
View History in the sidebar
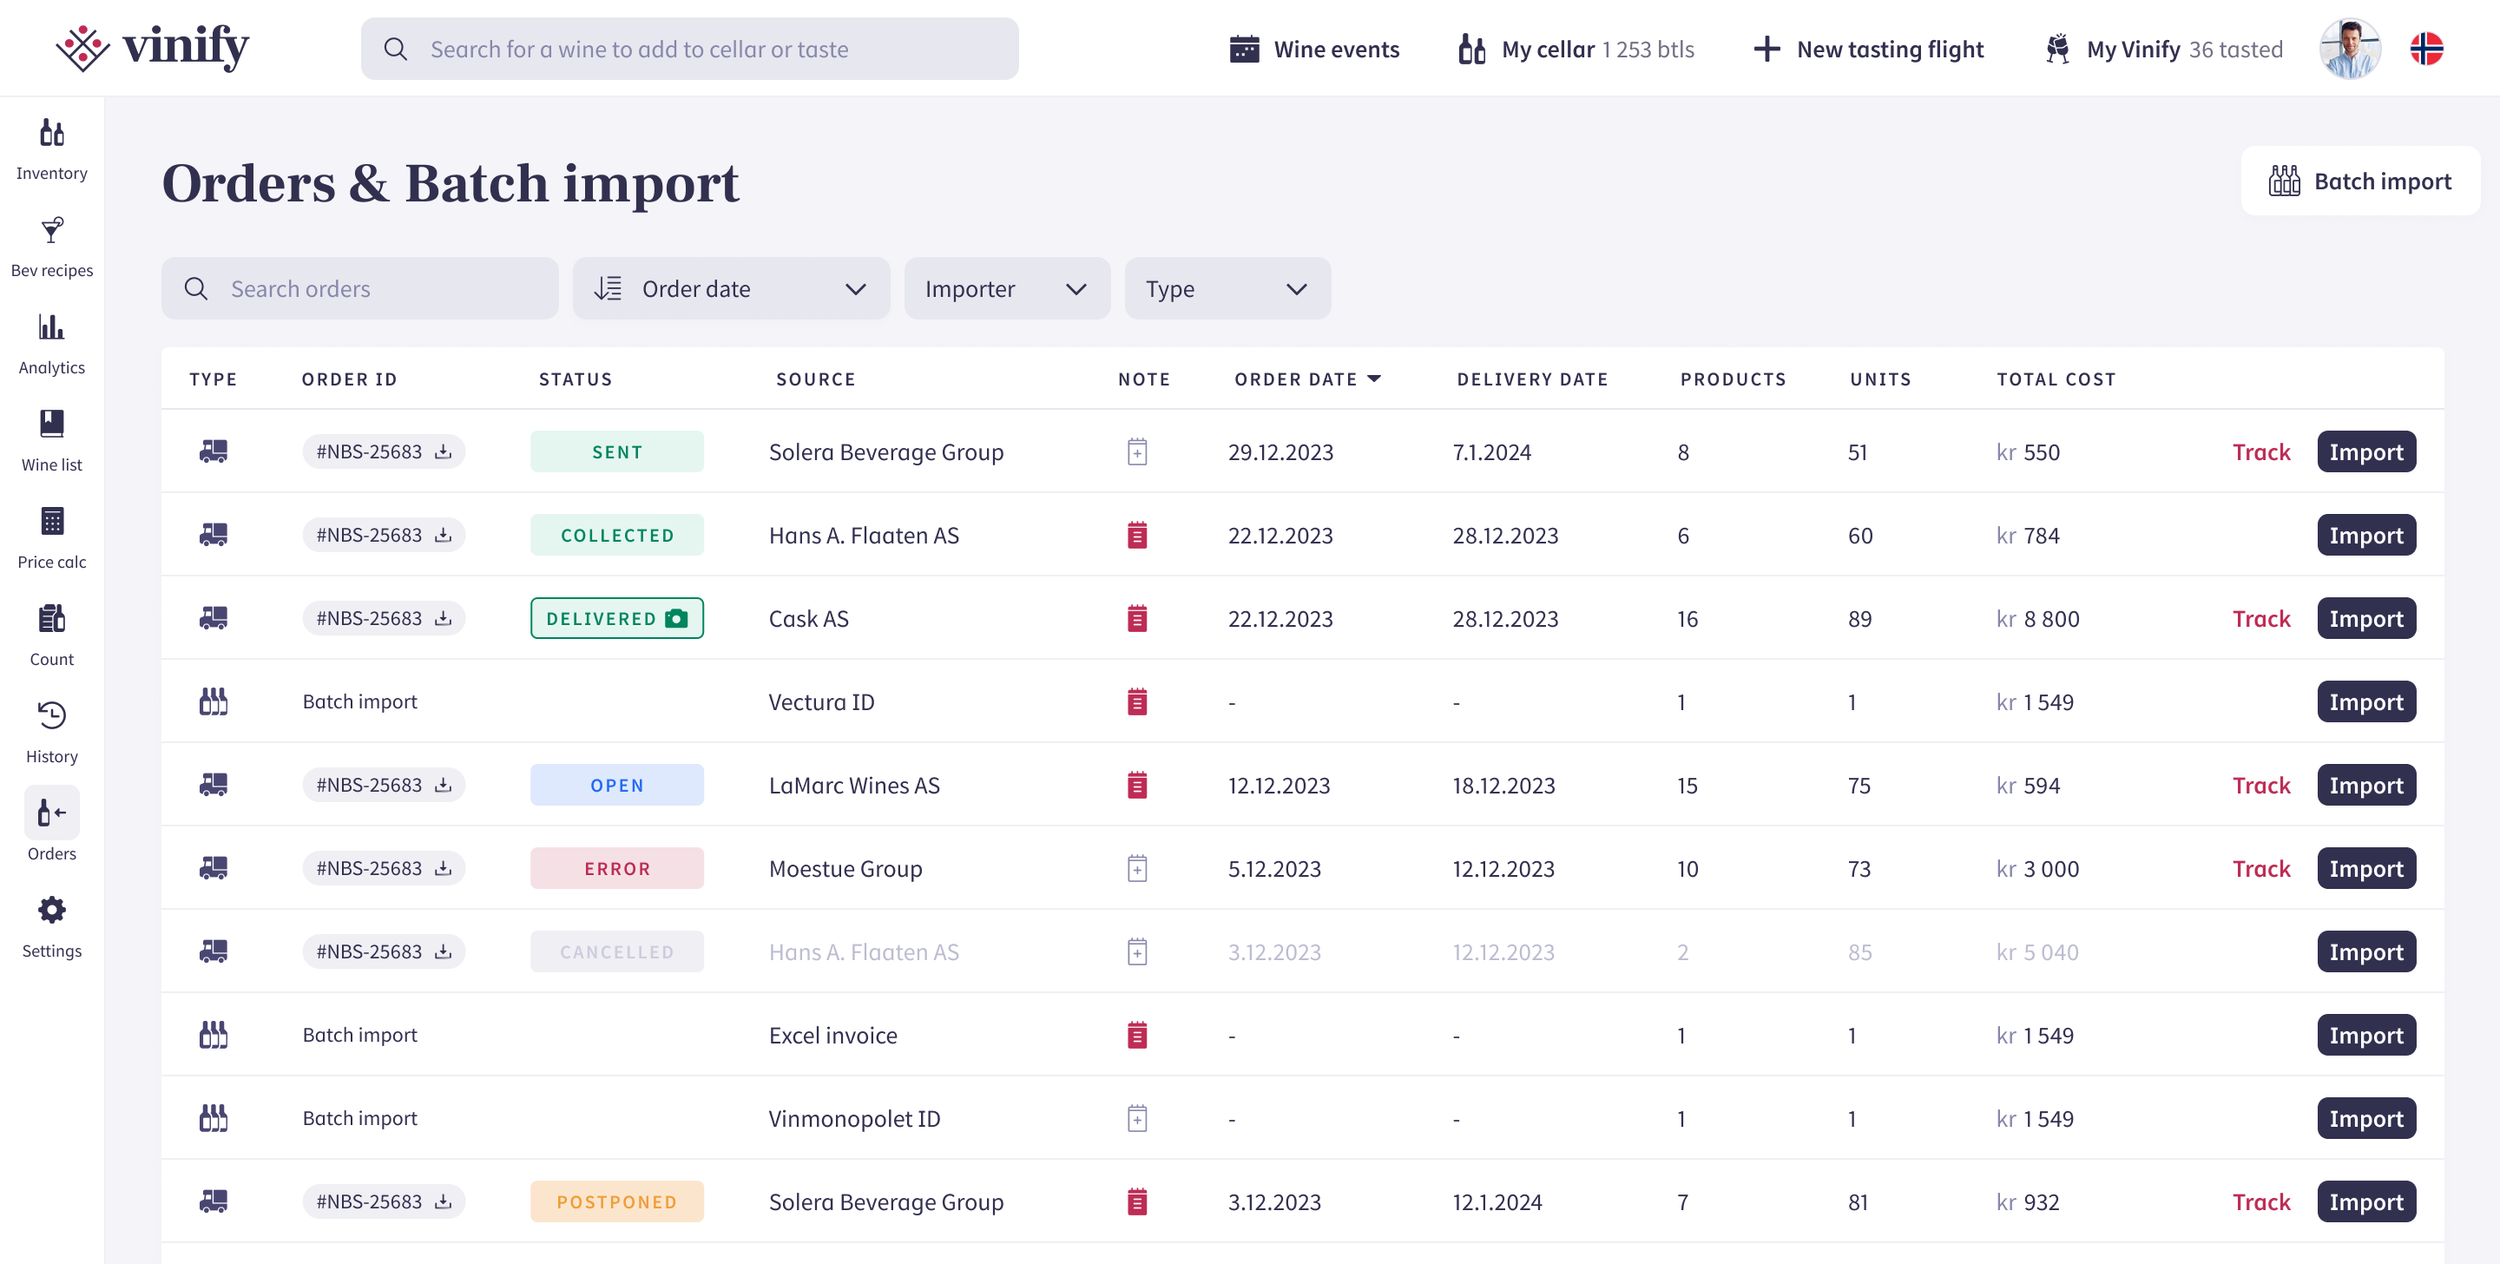[x=52, y=733]
